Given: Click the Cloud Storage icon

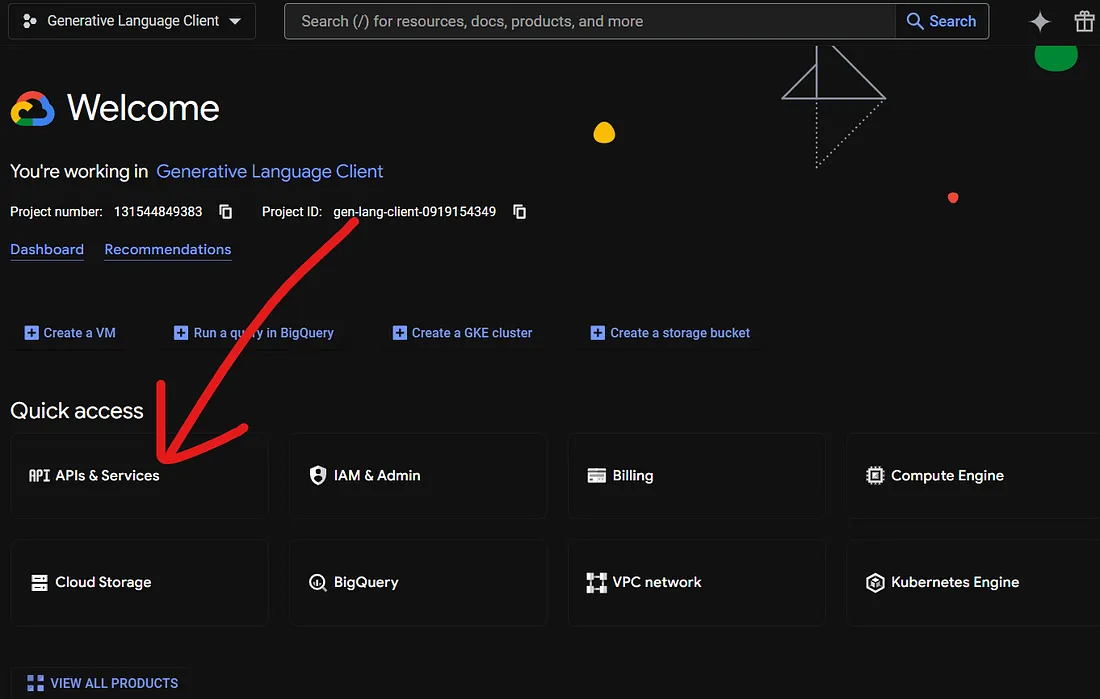Looking at the screenshot, I should coord(39,582).
